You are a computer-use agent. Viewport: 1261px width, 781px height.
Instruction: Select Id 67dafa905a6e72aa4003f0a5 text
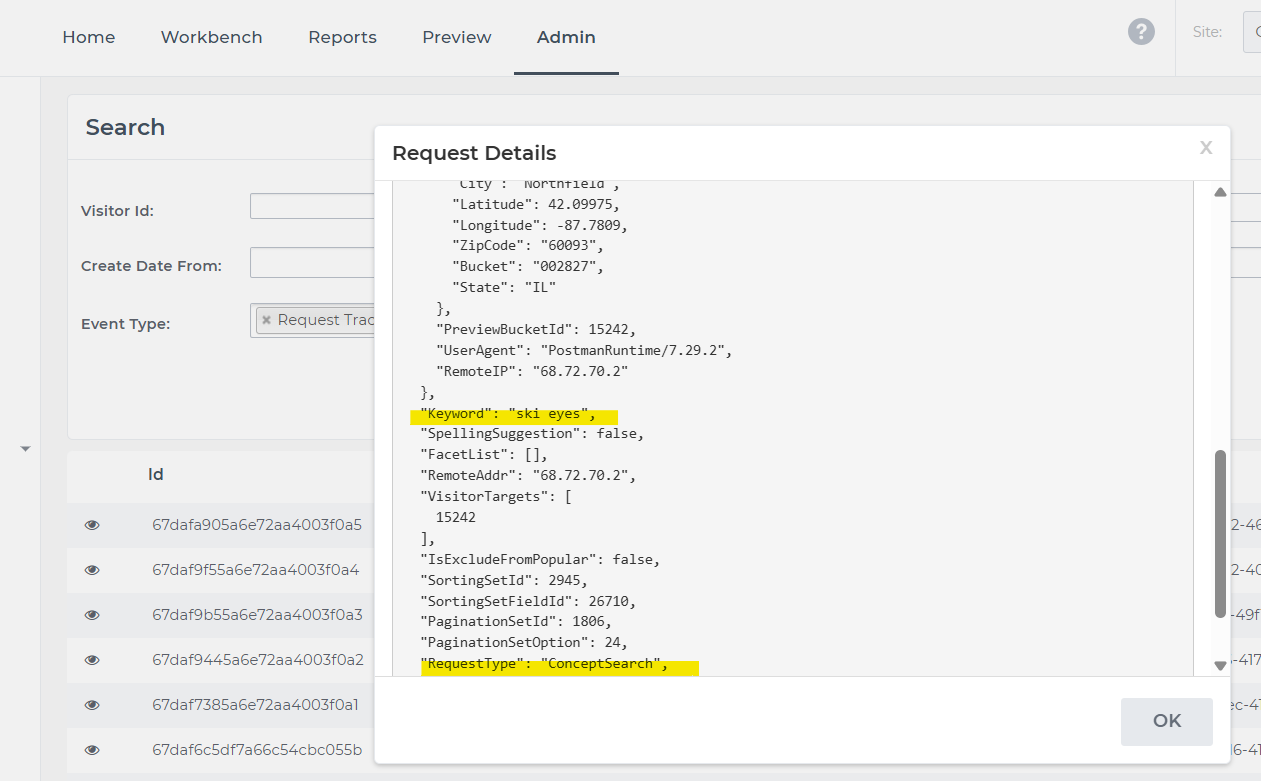[257, 524]
